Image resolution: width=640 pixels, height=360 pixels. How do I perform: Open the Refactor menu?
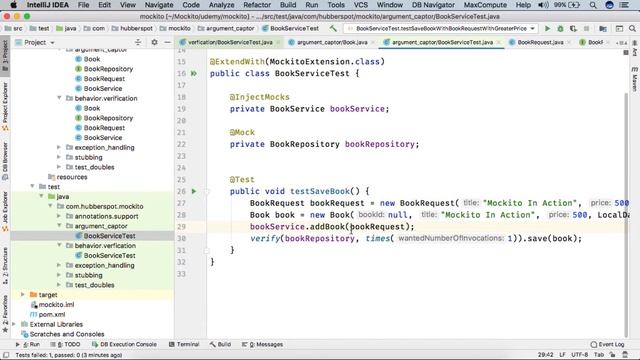[257, 5]
